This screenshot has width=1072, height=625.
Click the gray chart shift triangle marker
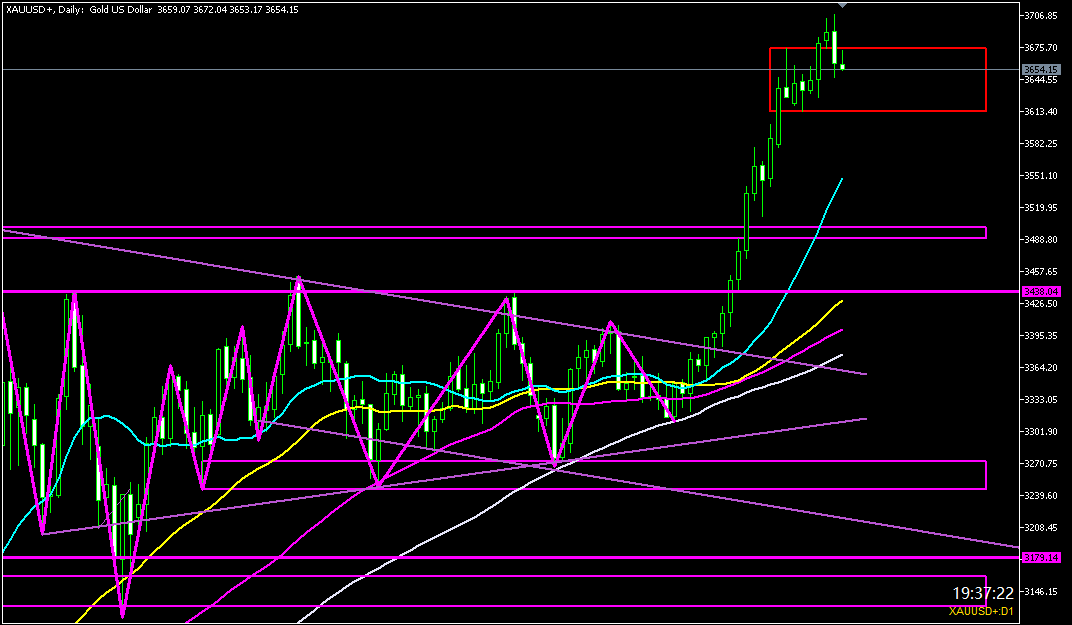pyautogui.click(x=842, y=5)
